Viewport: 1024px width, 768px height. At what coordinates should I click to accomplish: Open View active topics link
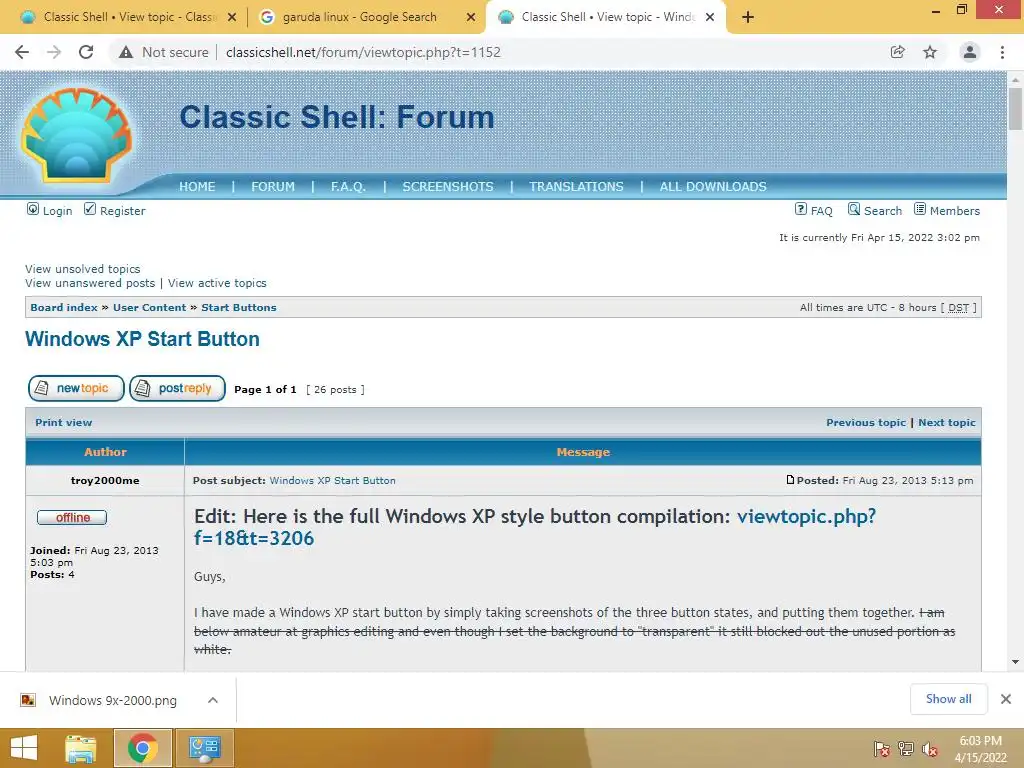tap(217, 283)
